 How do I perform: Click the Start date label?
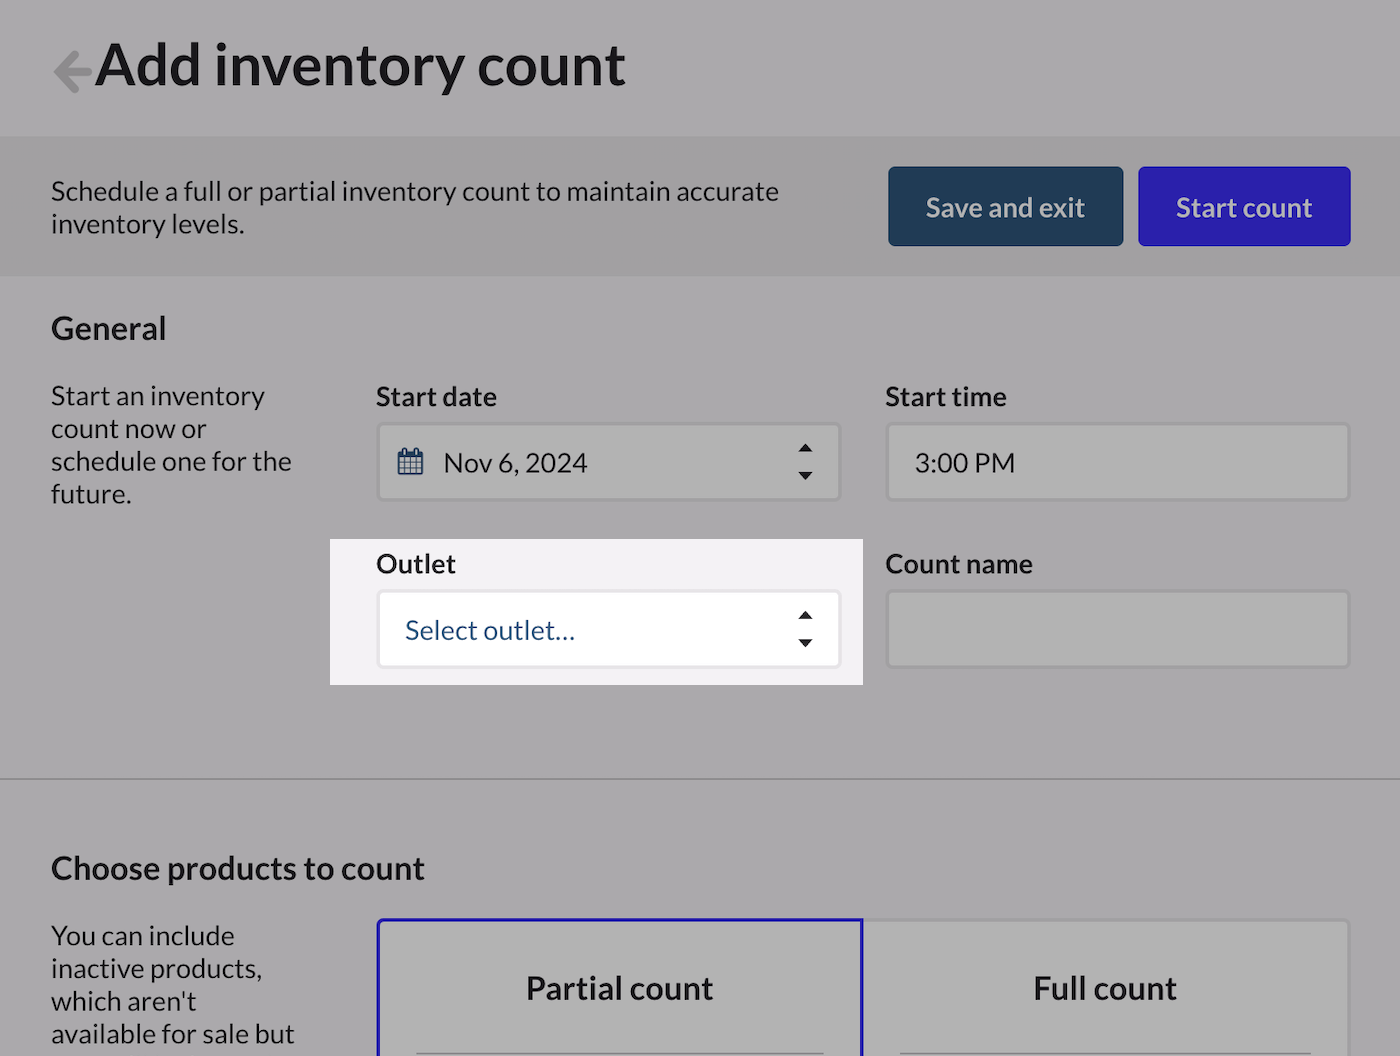click(436, 397)
